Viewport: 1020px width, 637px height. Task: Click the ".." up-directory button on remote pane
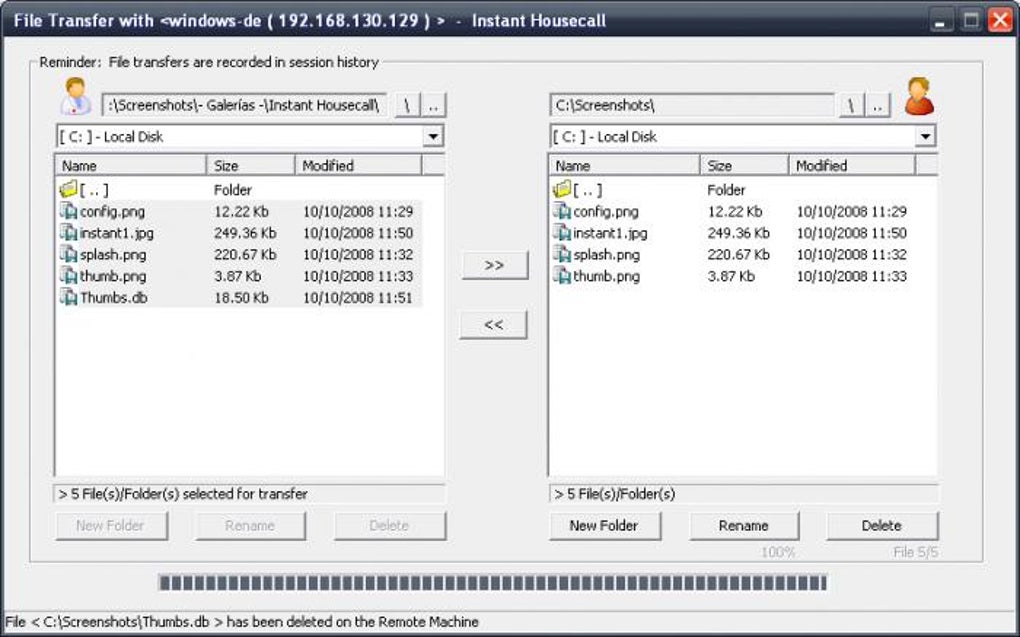tap(877, 103)
